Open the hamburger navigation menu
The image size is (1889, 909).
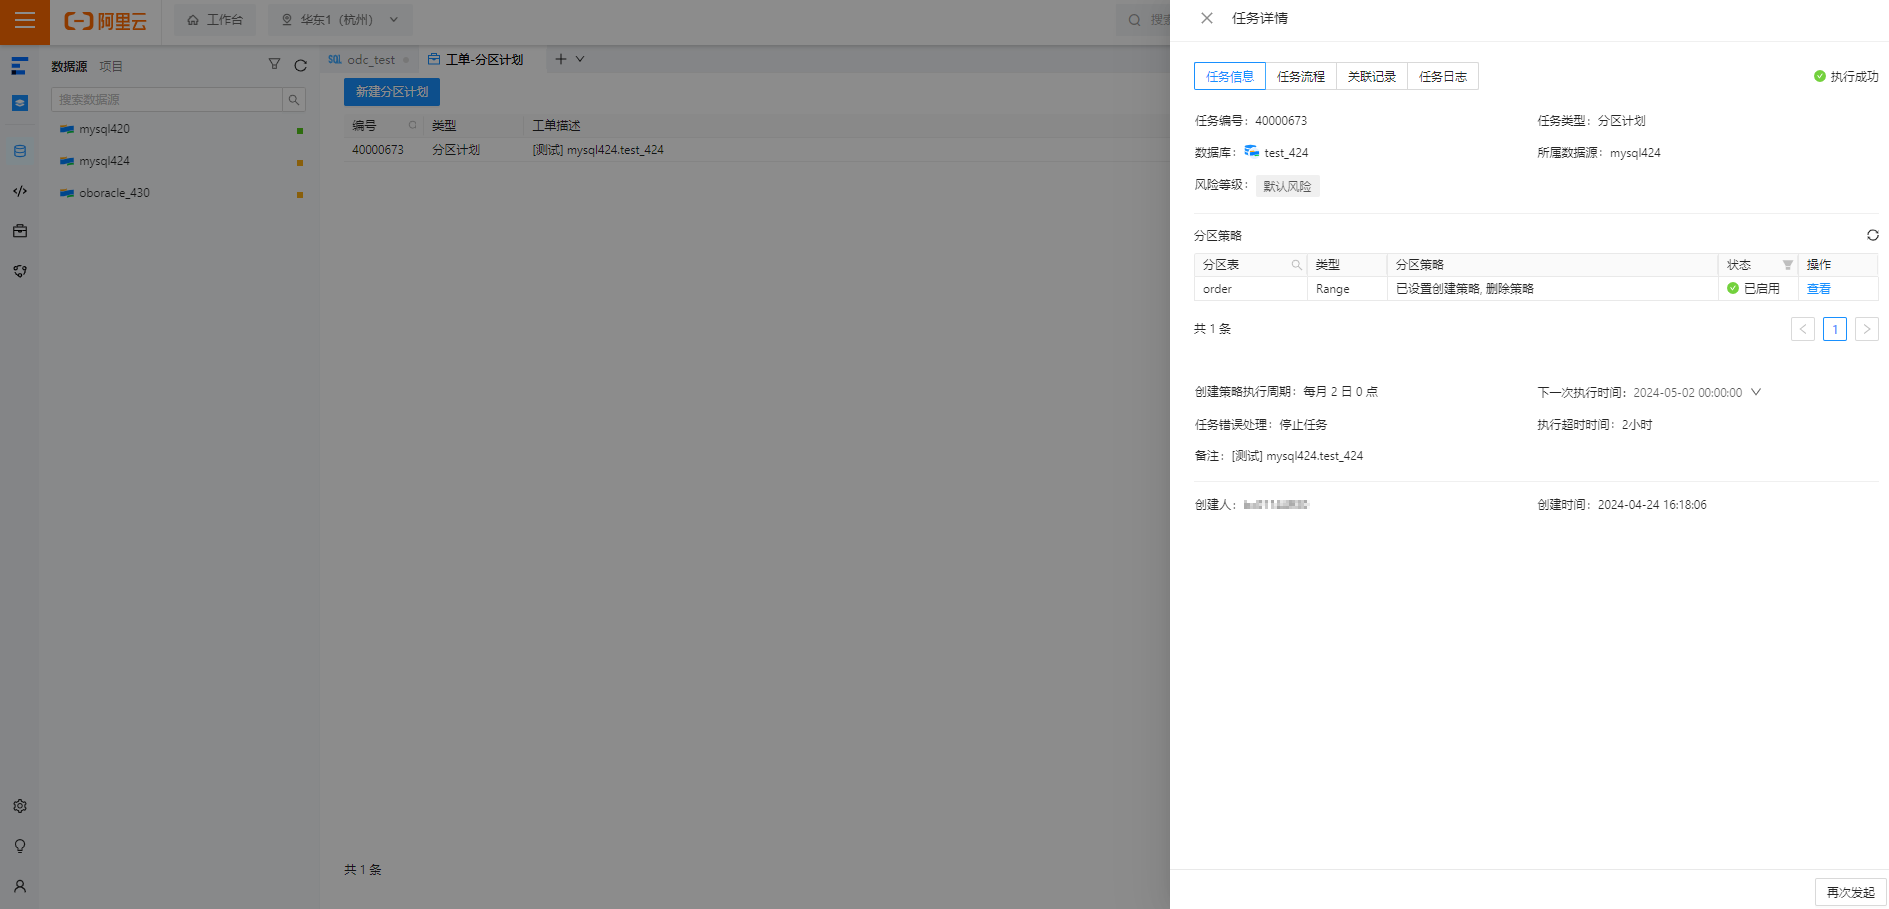point(25,20)
